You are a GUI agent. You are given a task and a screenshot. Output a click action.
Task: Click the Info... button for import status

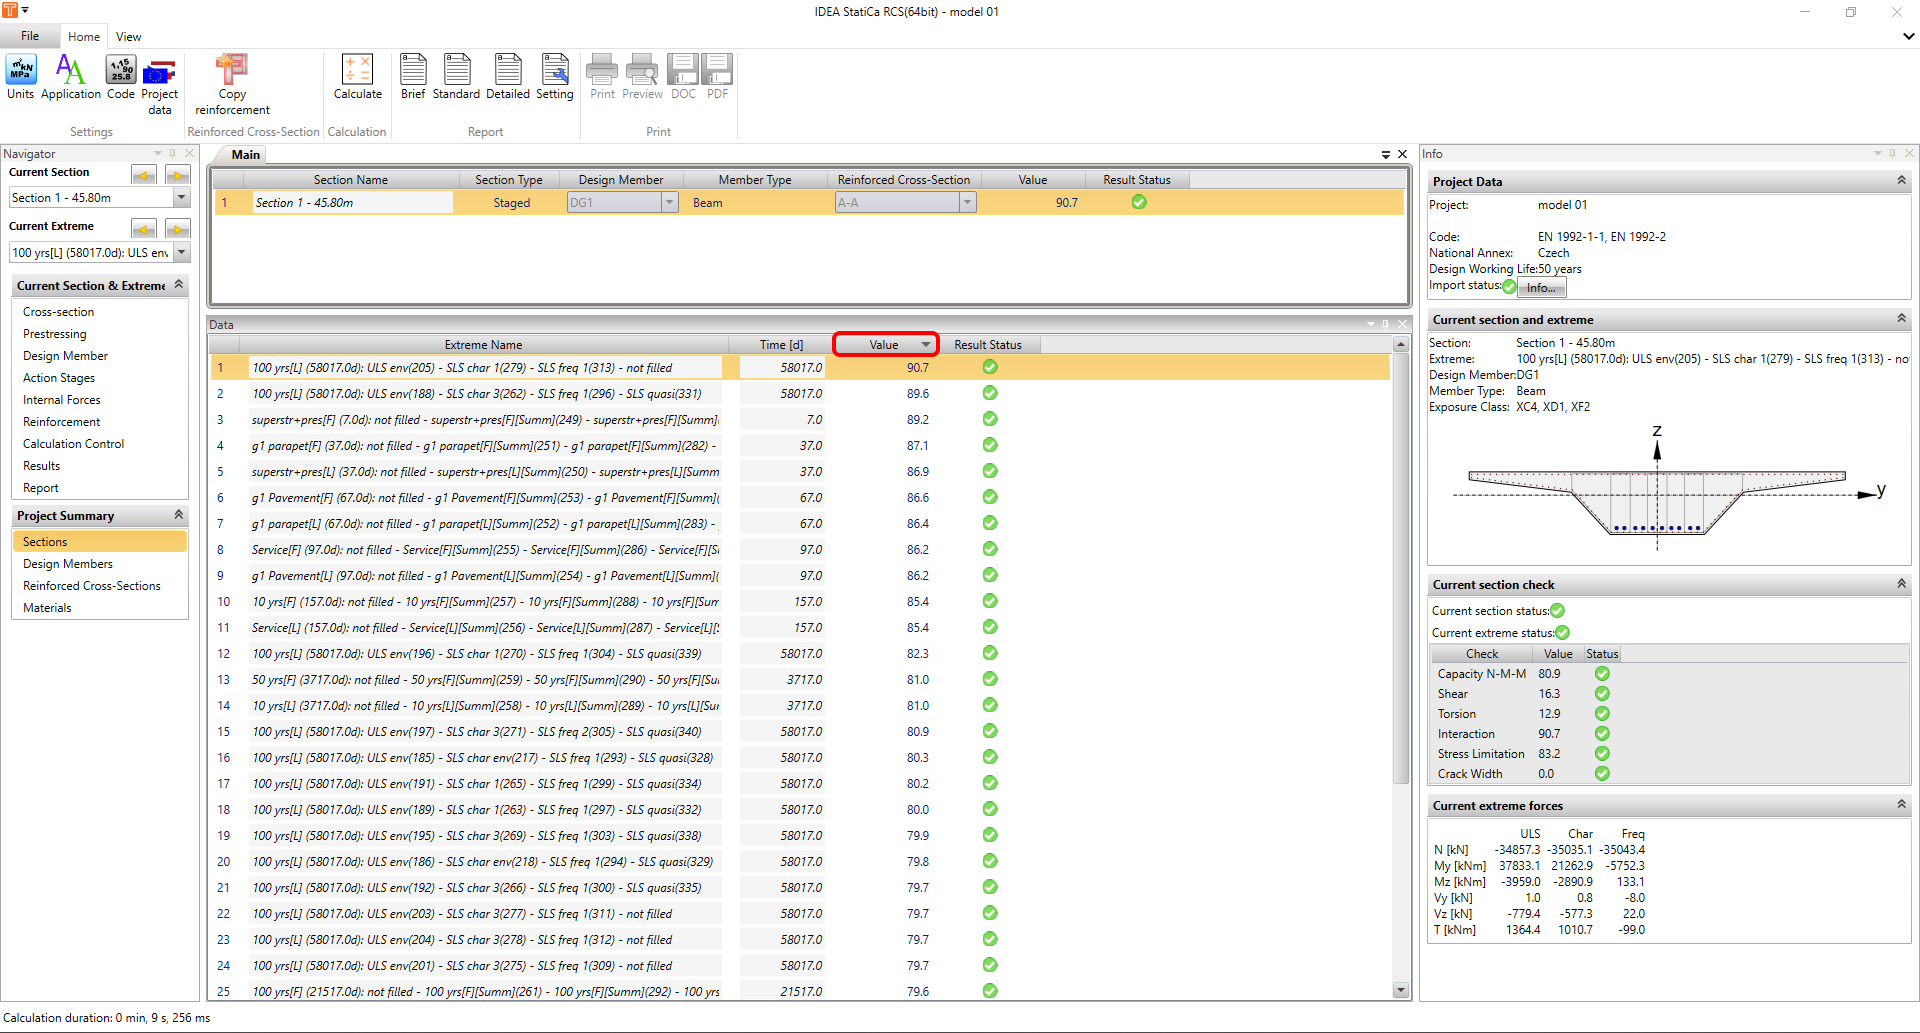click(x=1541, y=288)
